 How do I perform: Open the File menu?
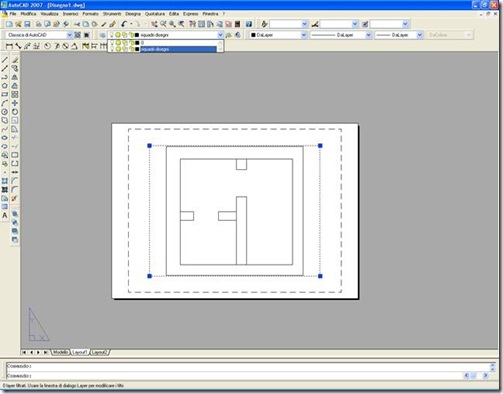pyautogui.click(x=13, y=14)
